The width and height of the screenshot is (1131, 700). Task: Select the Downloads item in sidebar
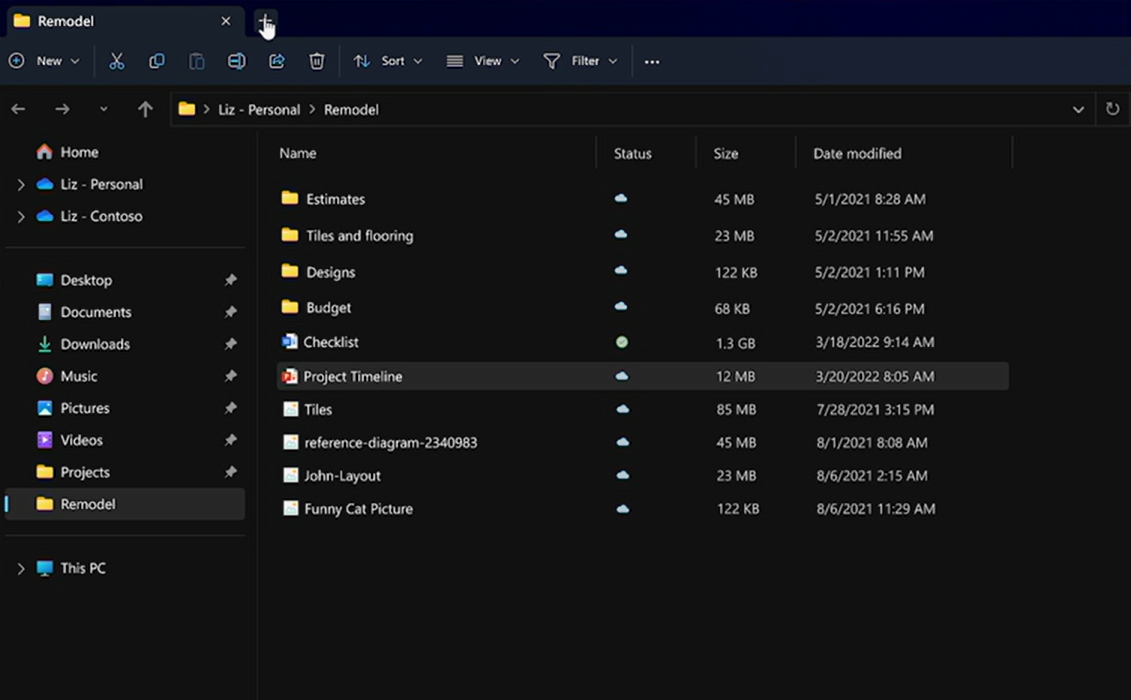coord(95,344)
